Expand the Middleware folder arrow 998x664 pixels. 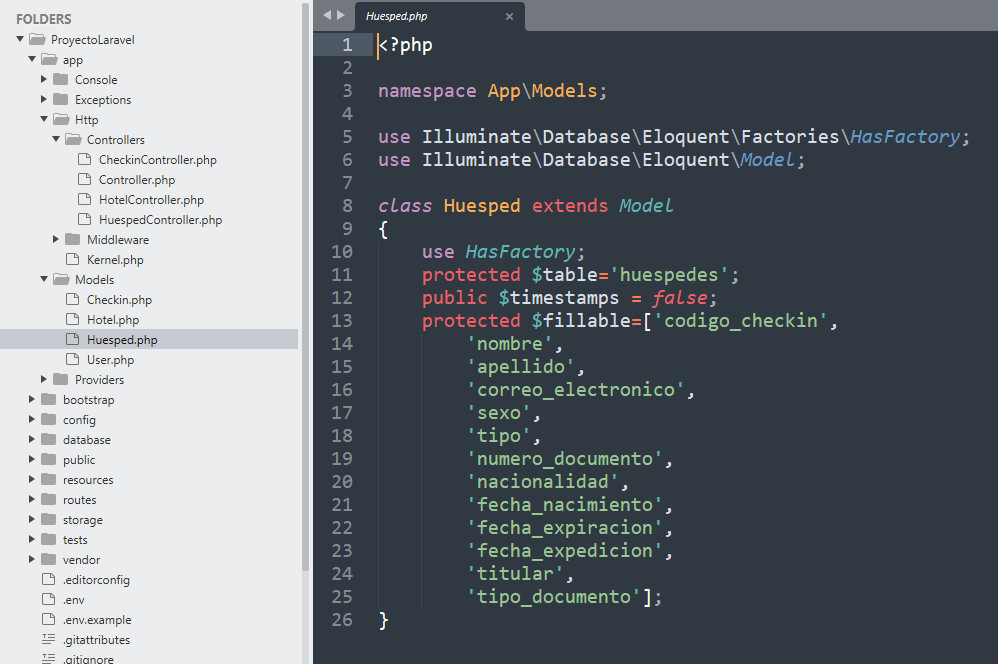point(56,240)
